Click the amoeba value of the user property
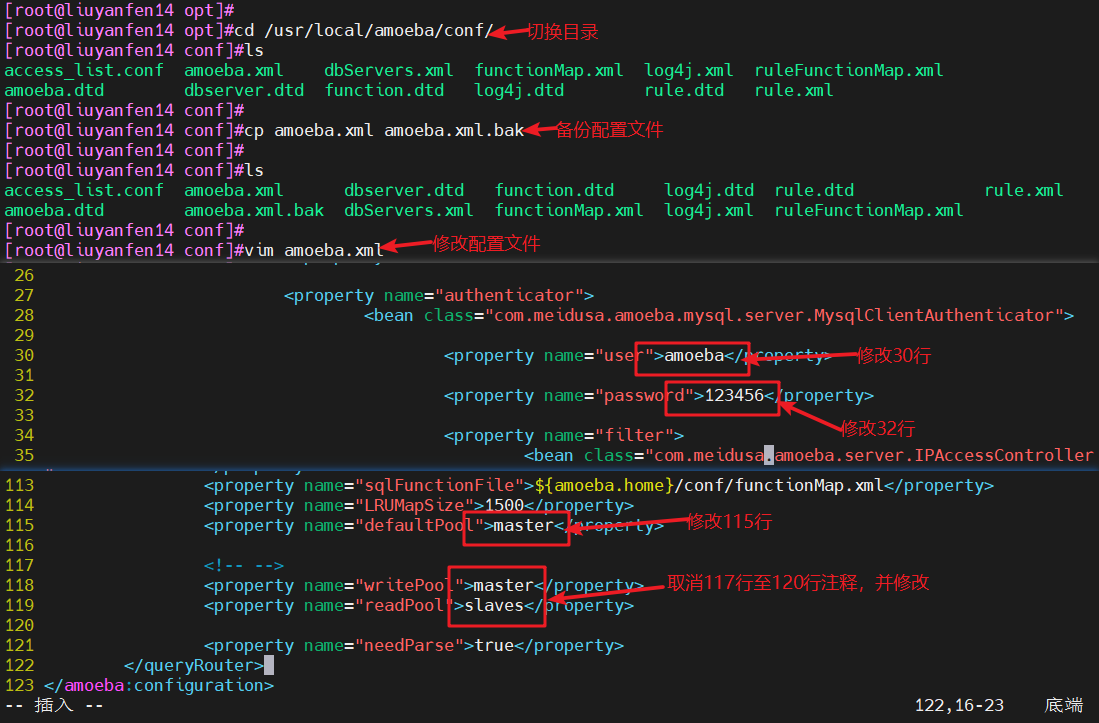Viewport: 1099px width, 723px height. 694,355
